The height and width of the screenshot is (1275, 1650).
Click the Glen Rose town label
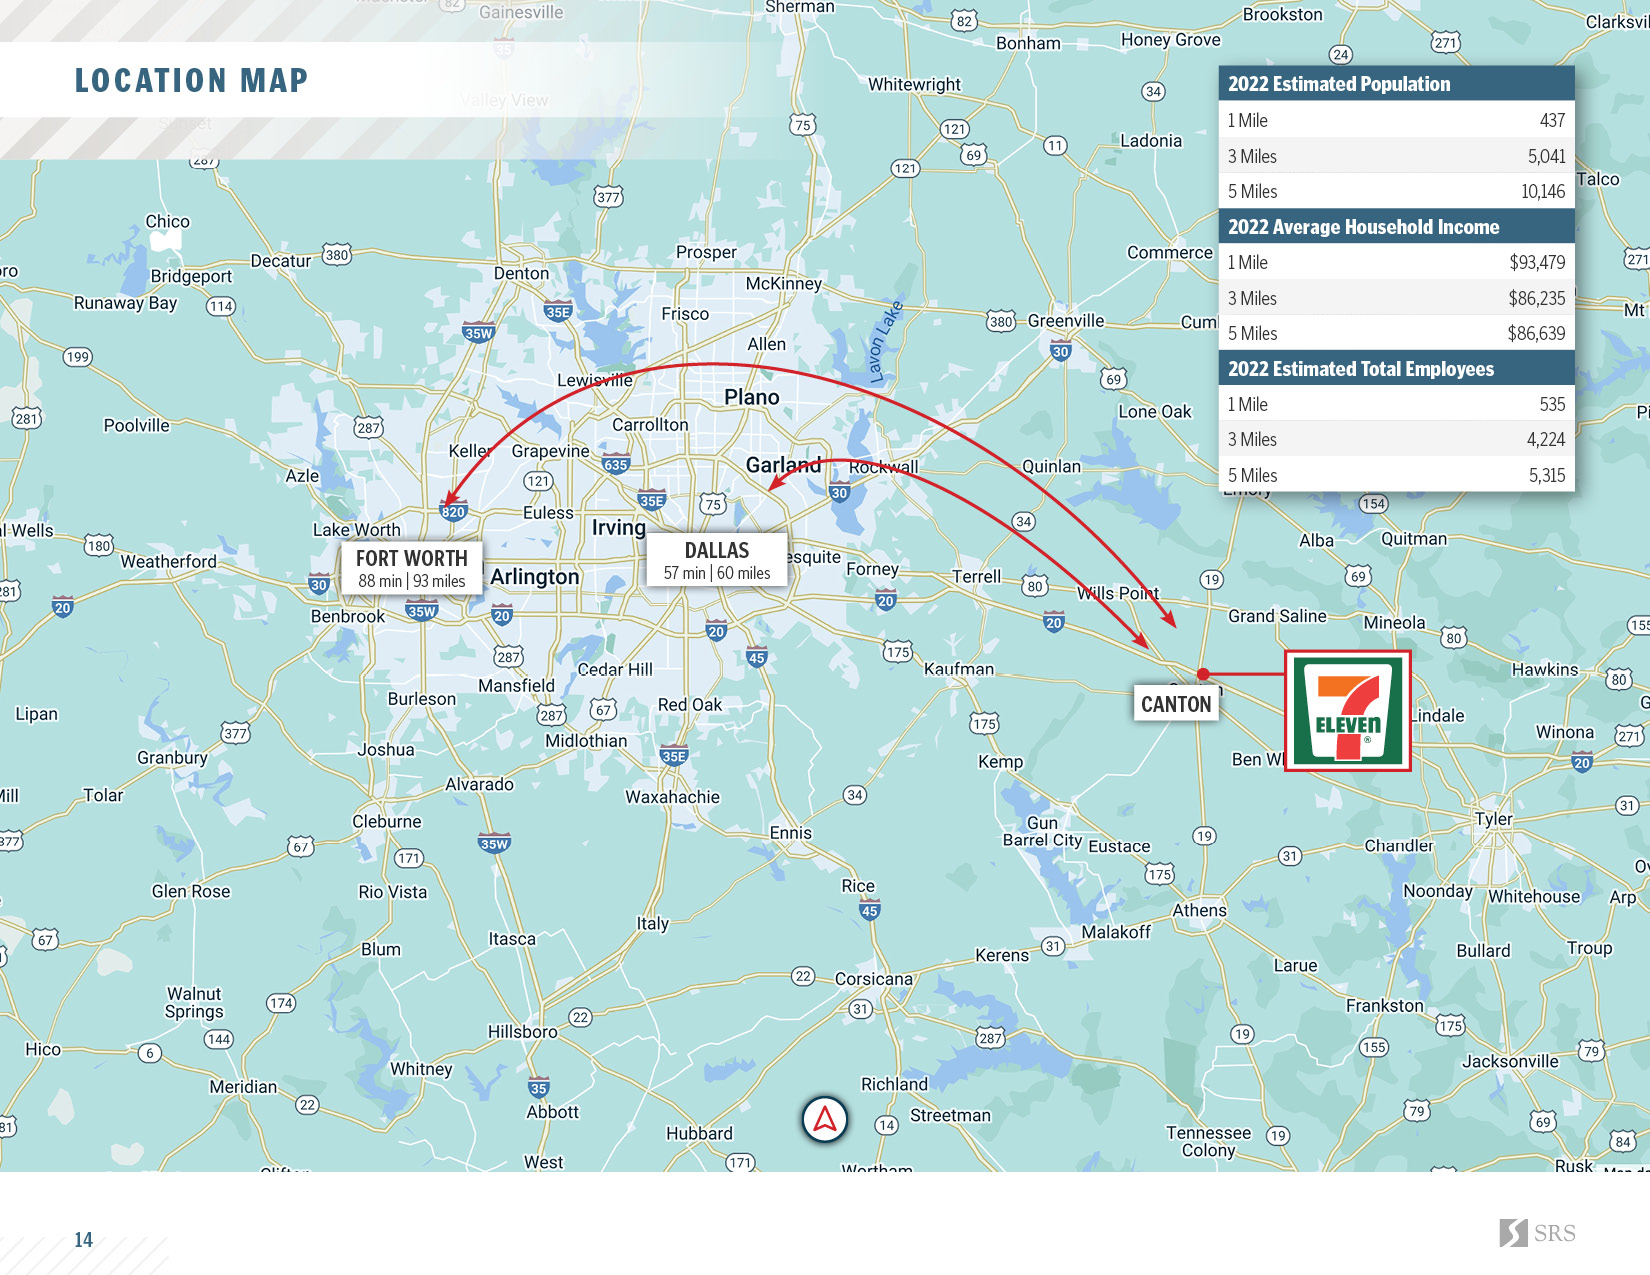pyautogui.click(x=191, y=891)
